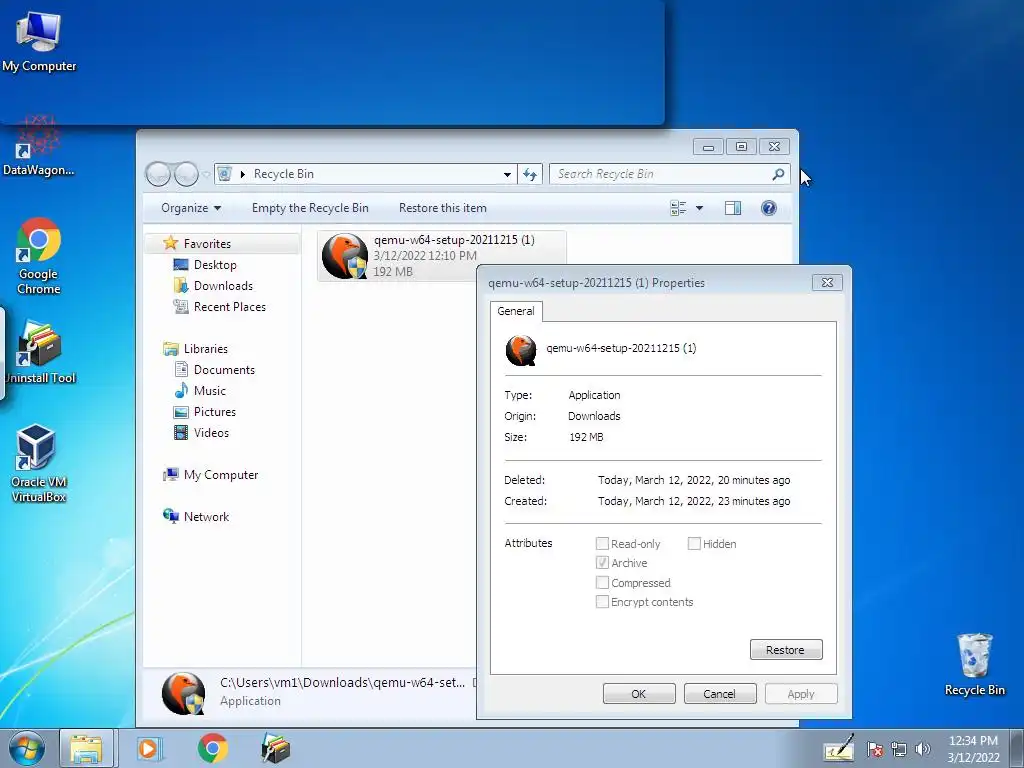Click the filename text in Properties dialog
The image size is (1024, 768).
pos(621,348)
